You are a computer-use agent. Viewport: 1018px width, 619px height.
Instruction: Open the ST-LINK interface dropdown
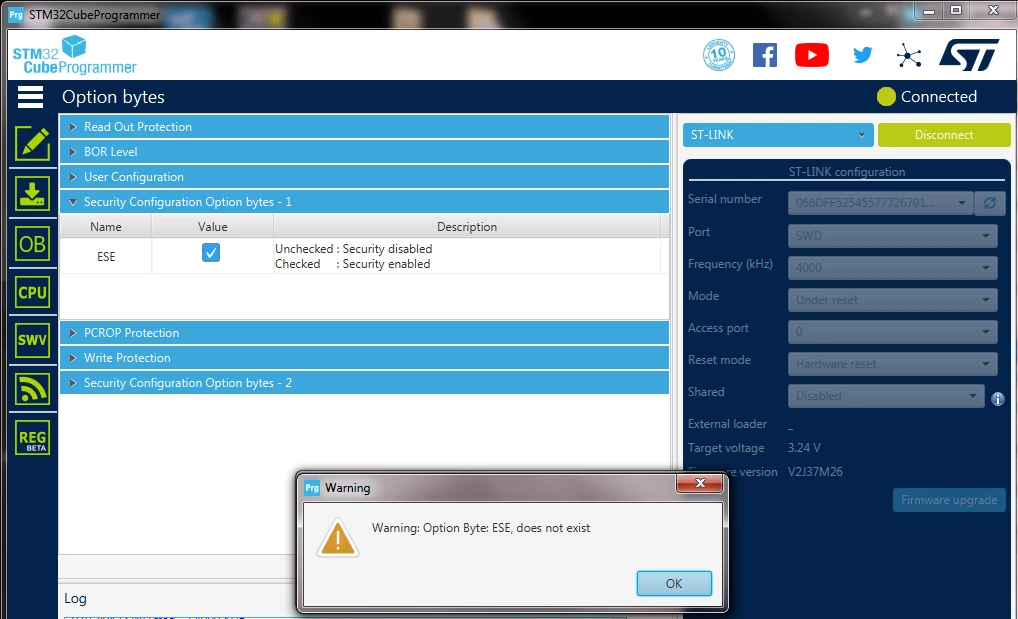point(778,135)
